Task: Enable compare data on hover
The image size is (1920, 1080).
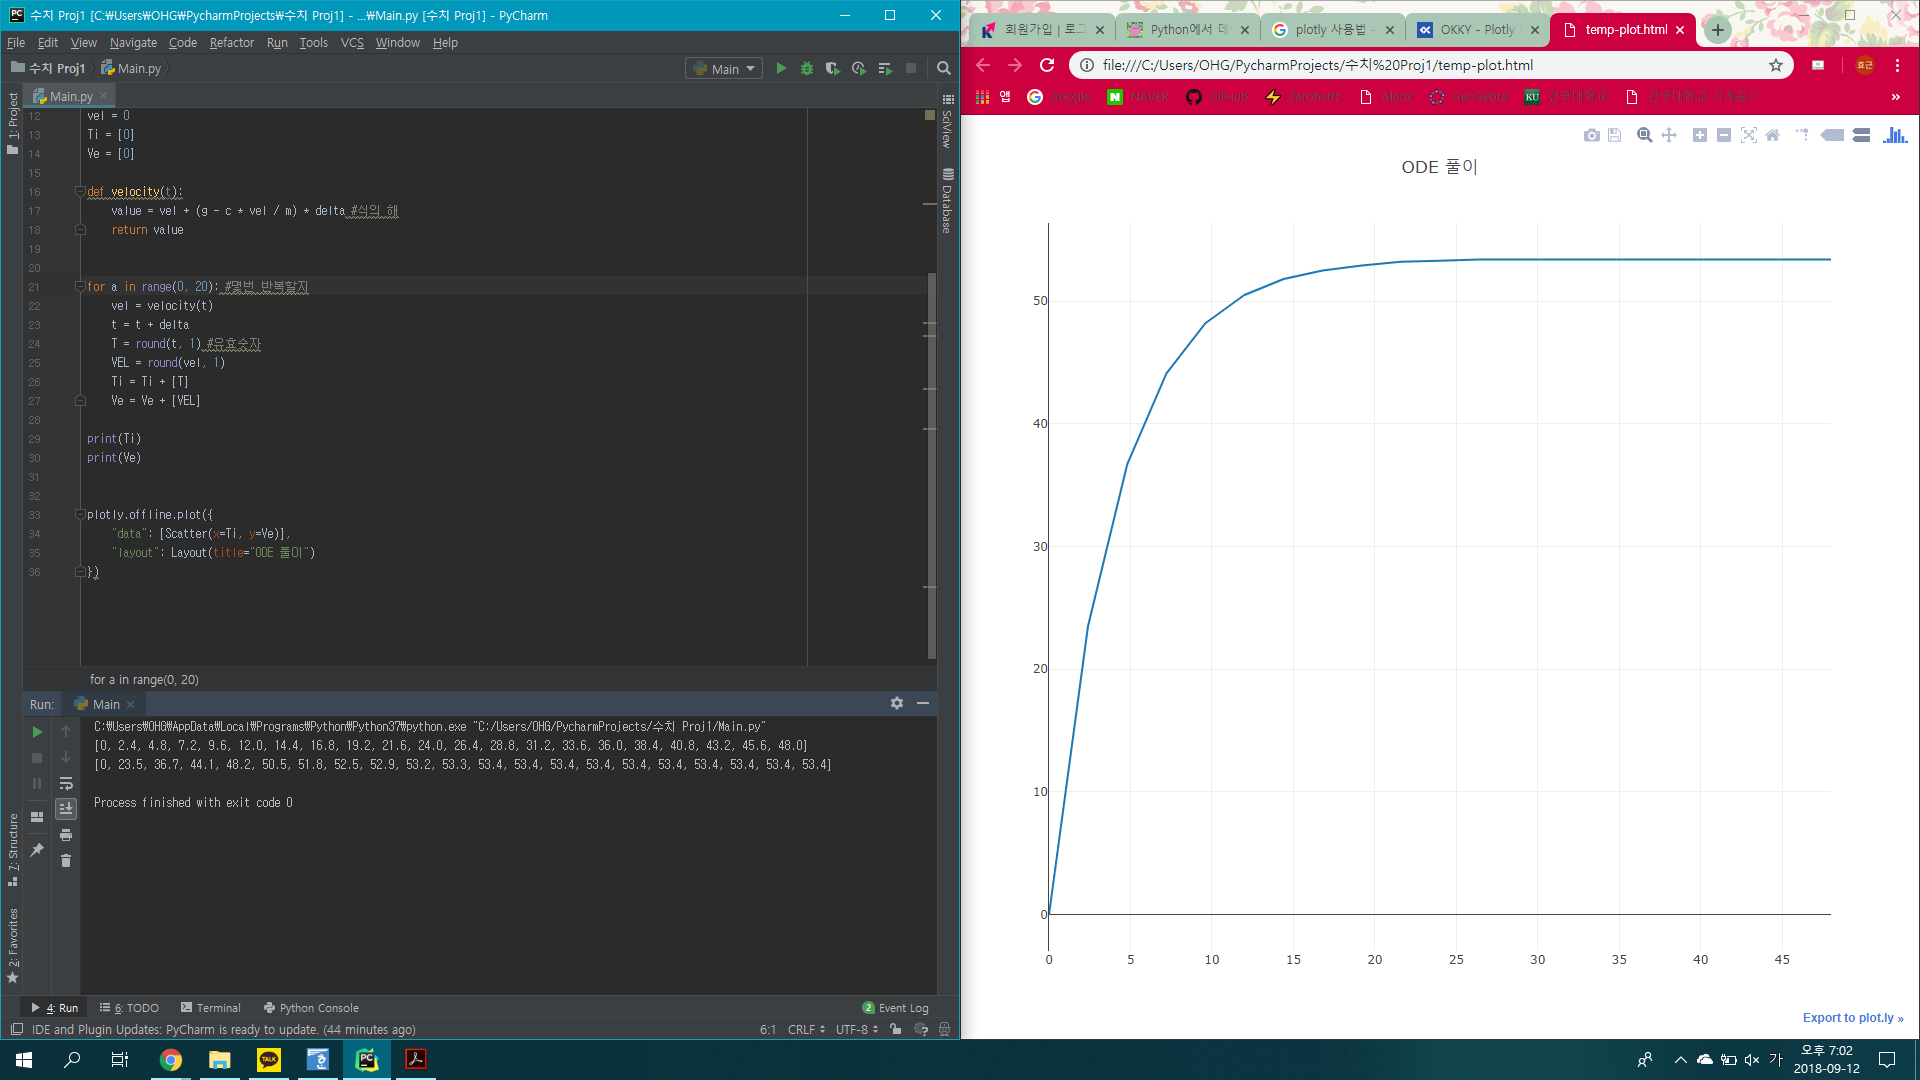Action: click(1861, 135)
